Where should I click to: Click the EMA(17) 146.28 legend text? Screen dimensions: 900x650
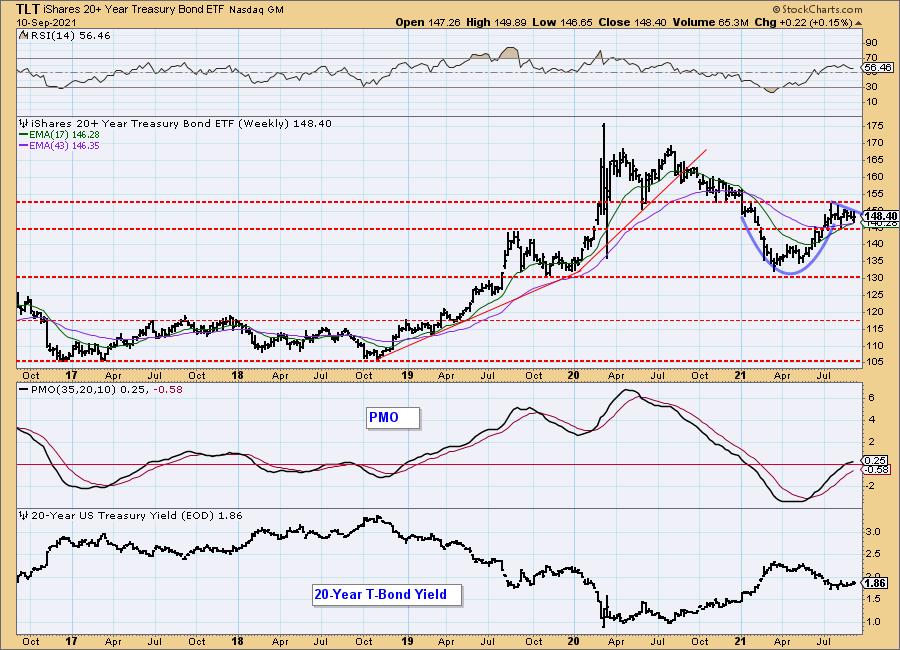pyautogui.click(x=64, y=135)
